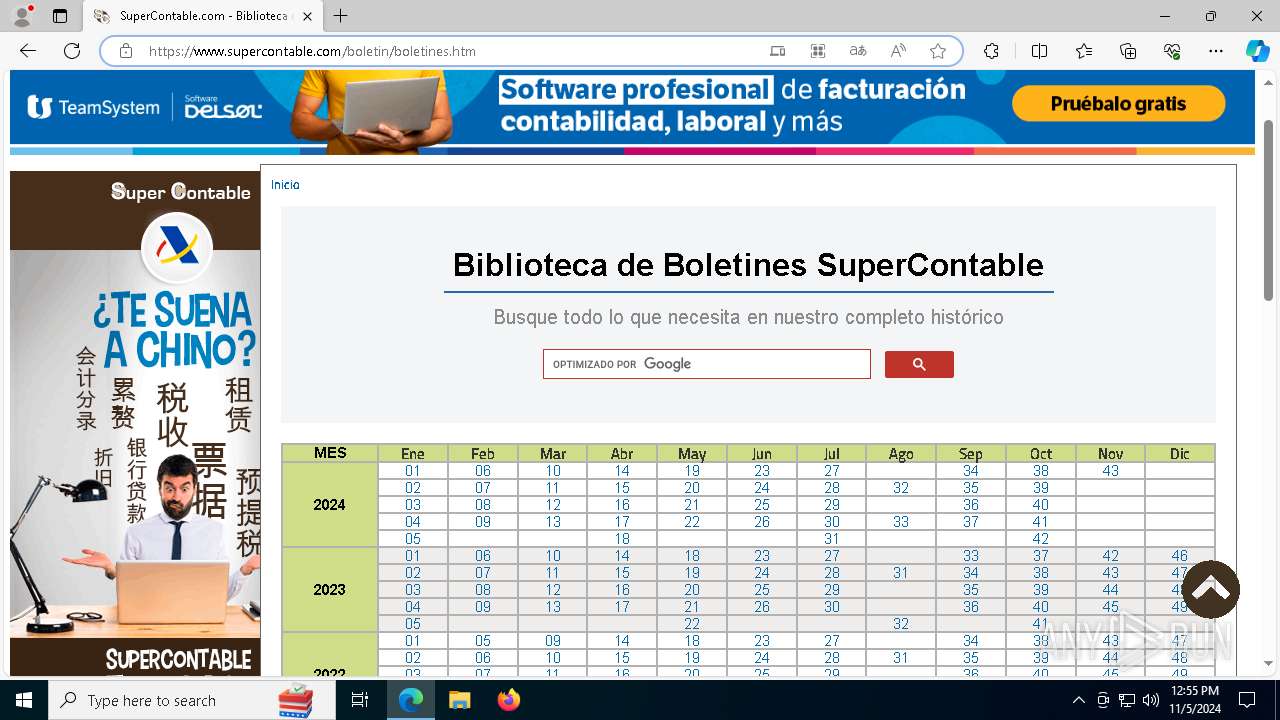Open the Favorites list
Screen dimensions: 1280x720
(x=1084, y=51)
